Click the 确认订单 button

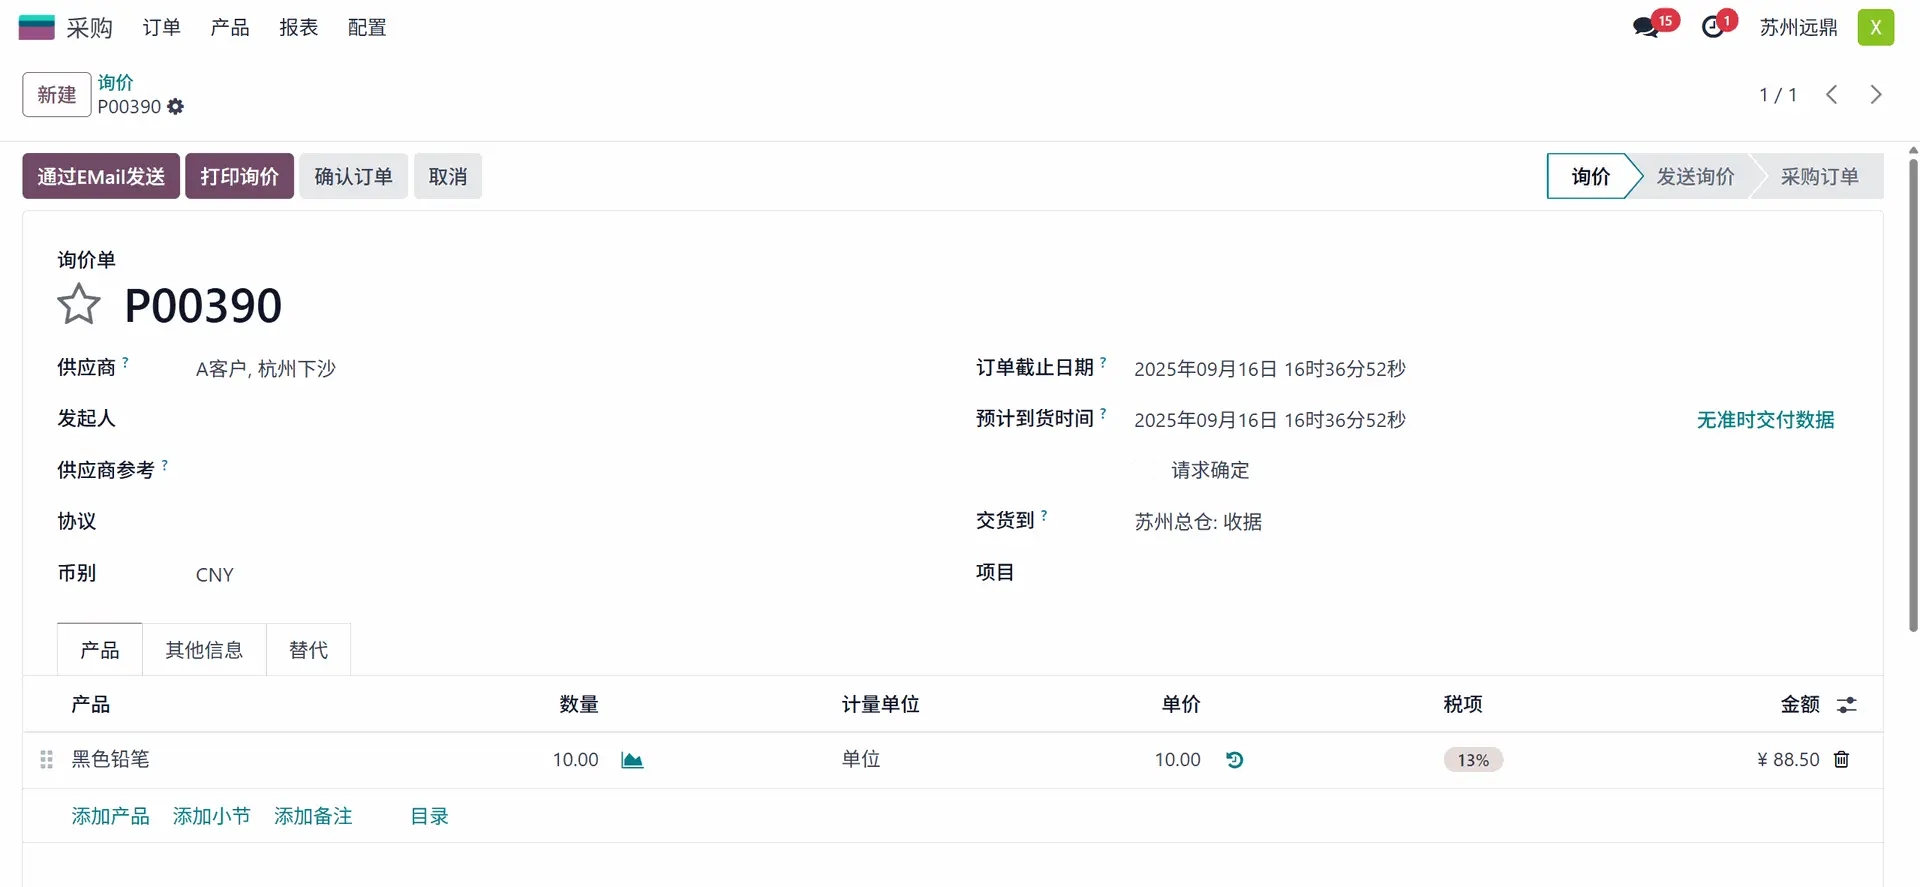click(353, 177)
